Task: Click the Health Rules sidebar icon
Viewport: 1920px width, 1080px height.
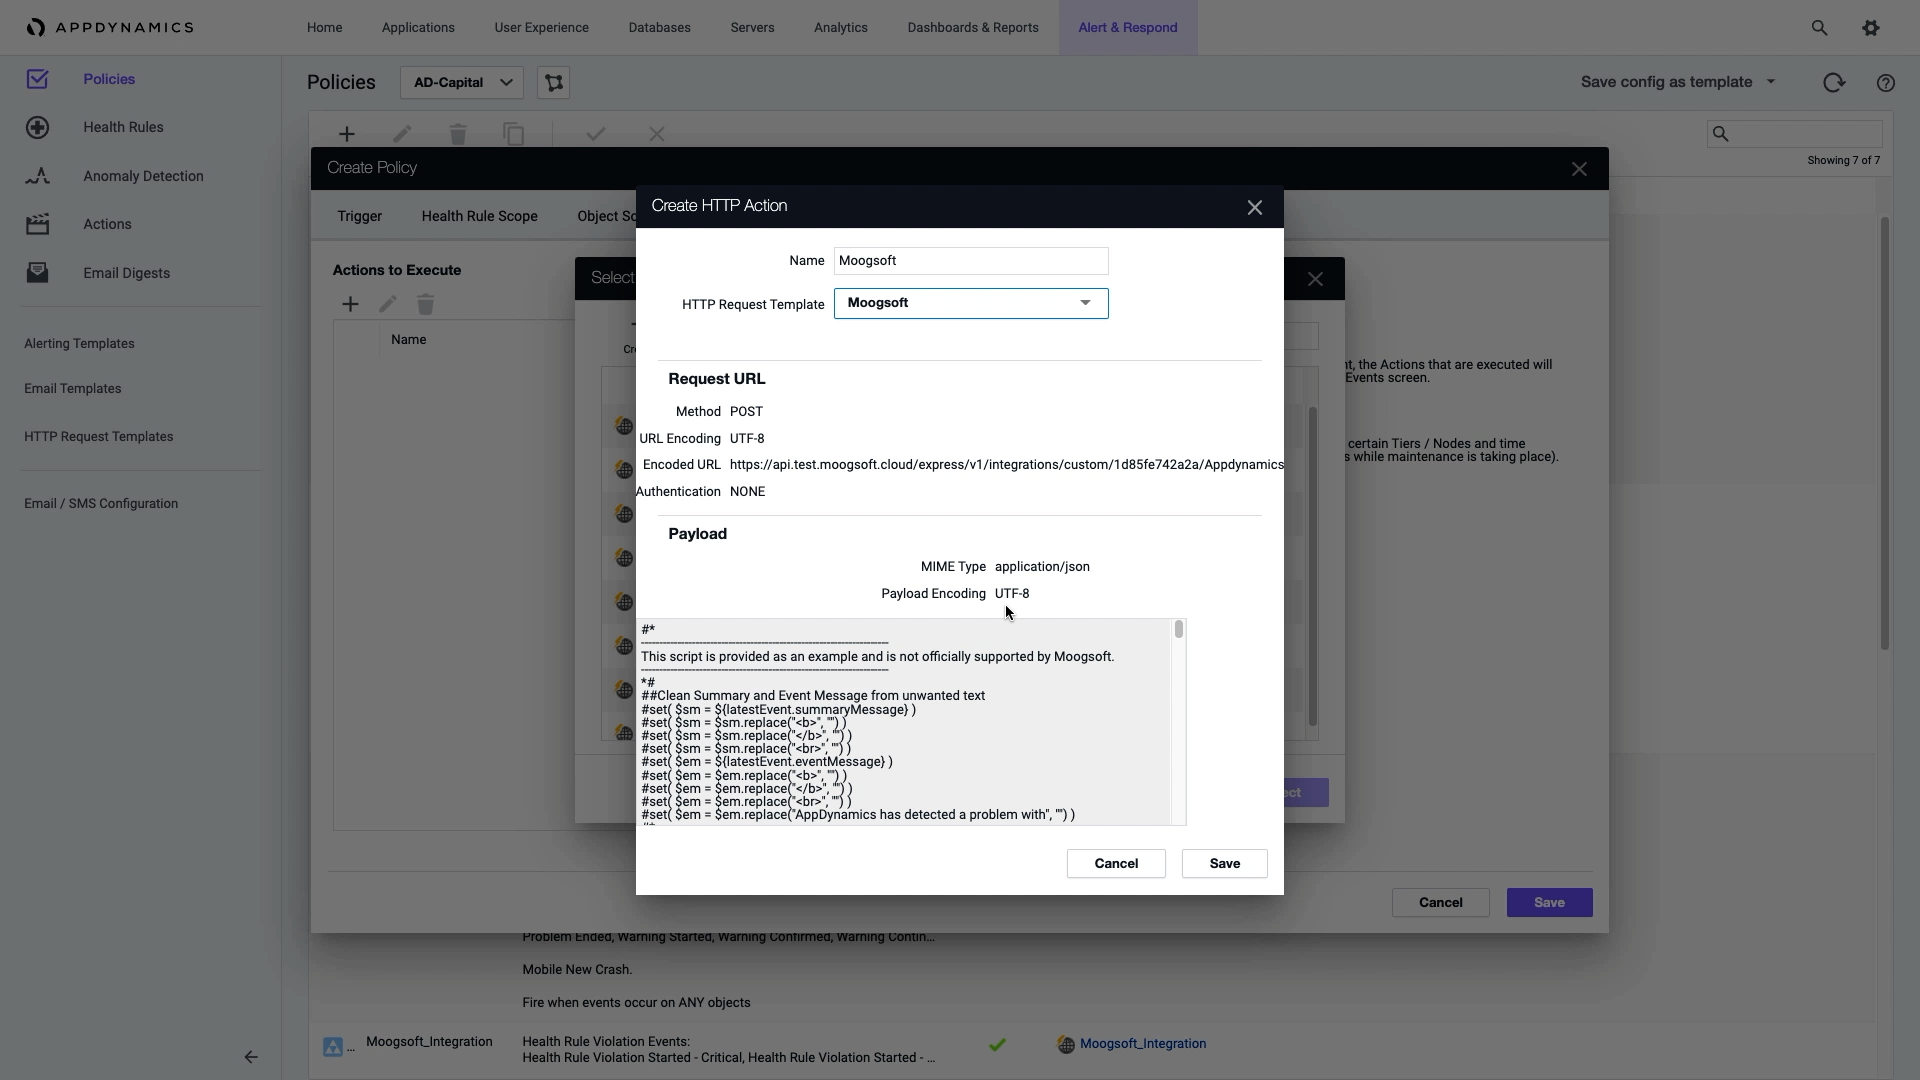Action: [37, 127]
